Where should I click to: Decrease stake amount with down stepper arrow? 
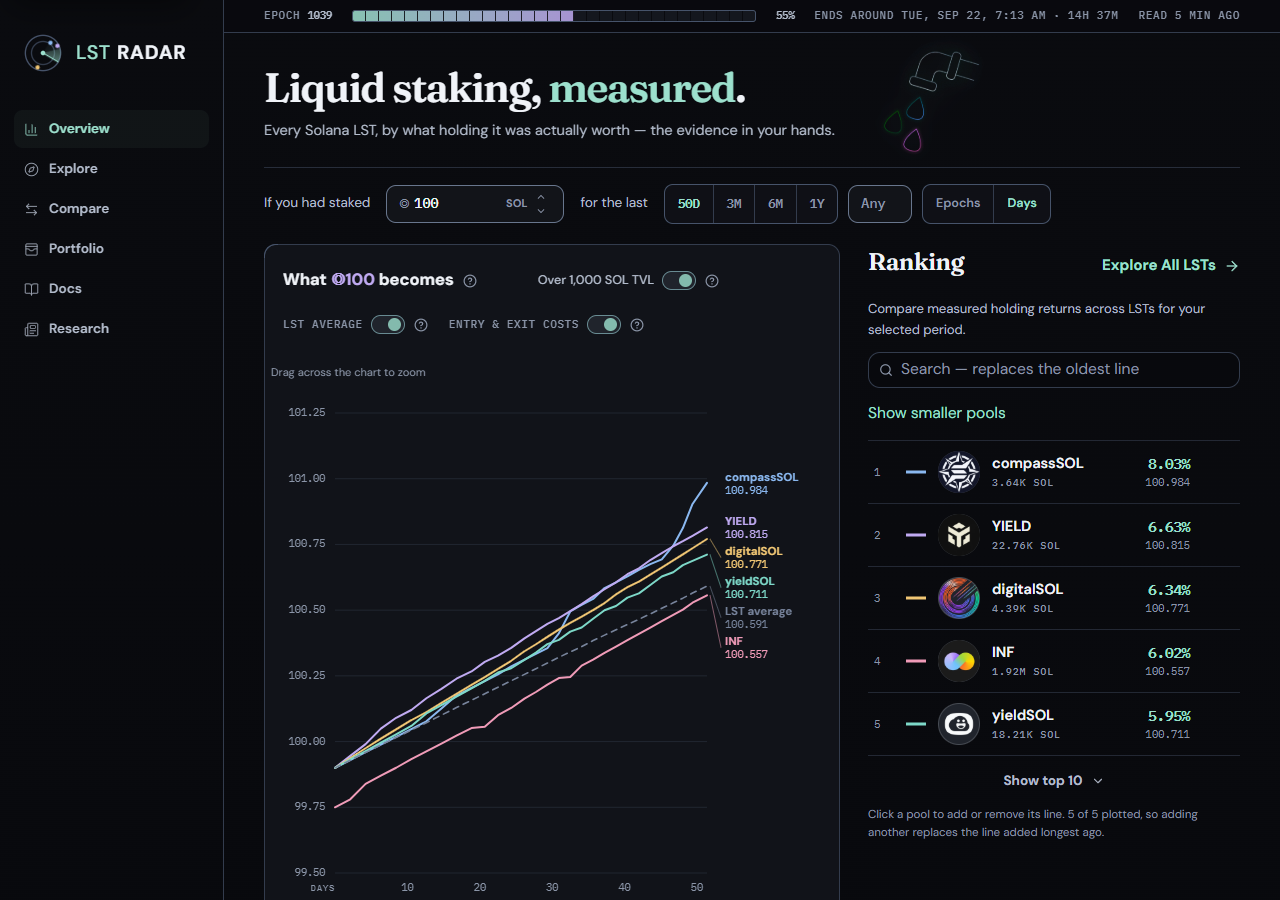point(541,211)
